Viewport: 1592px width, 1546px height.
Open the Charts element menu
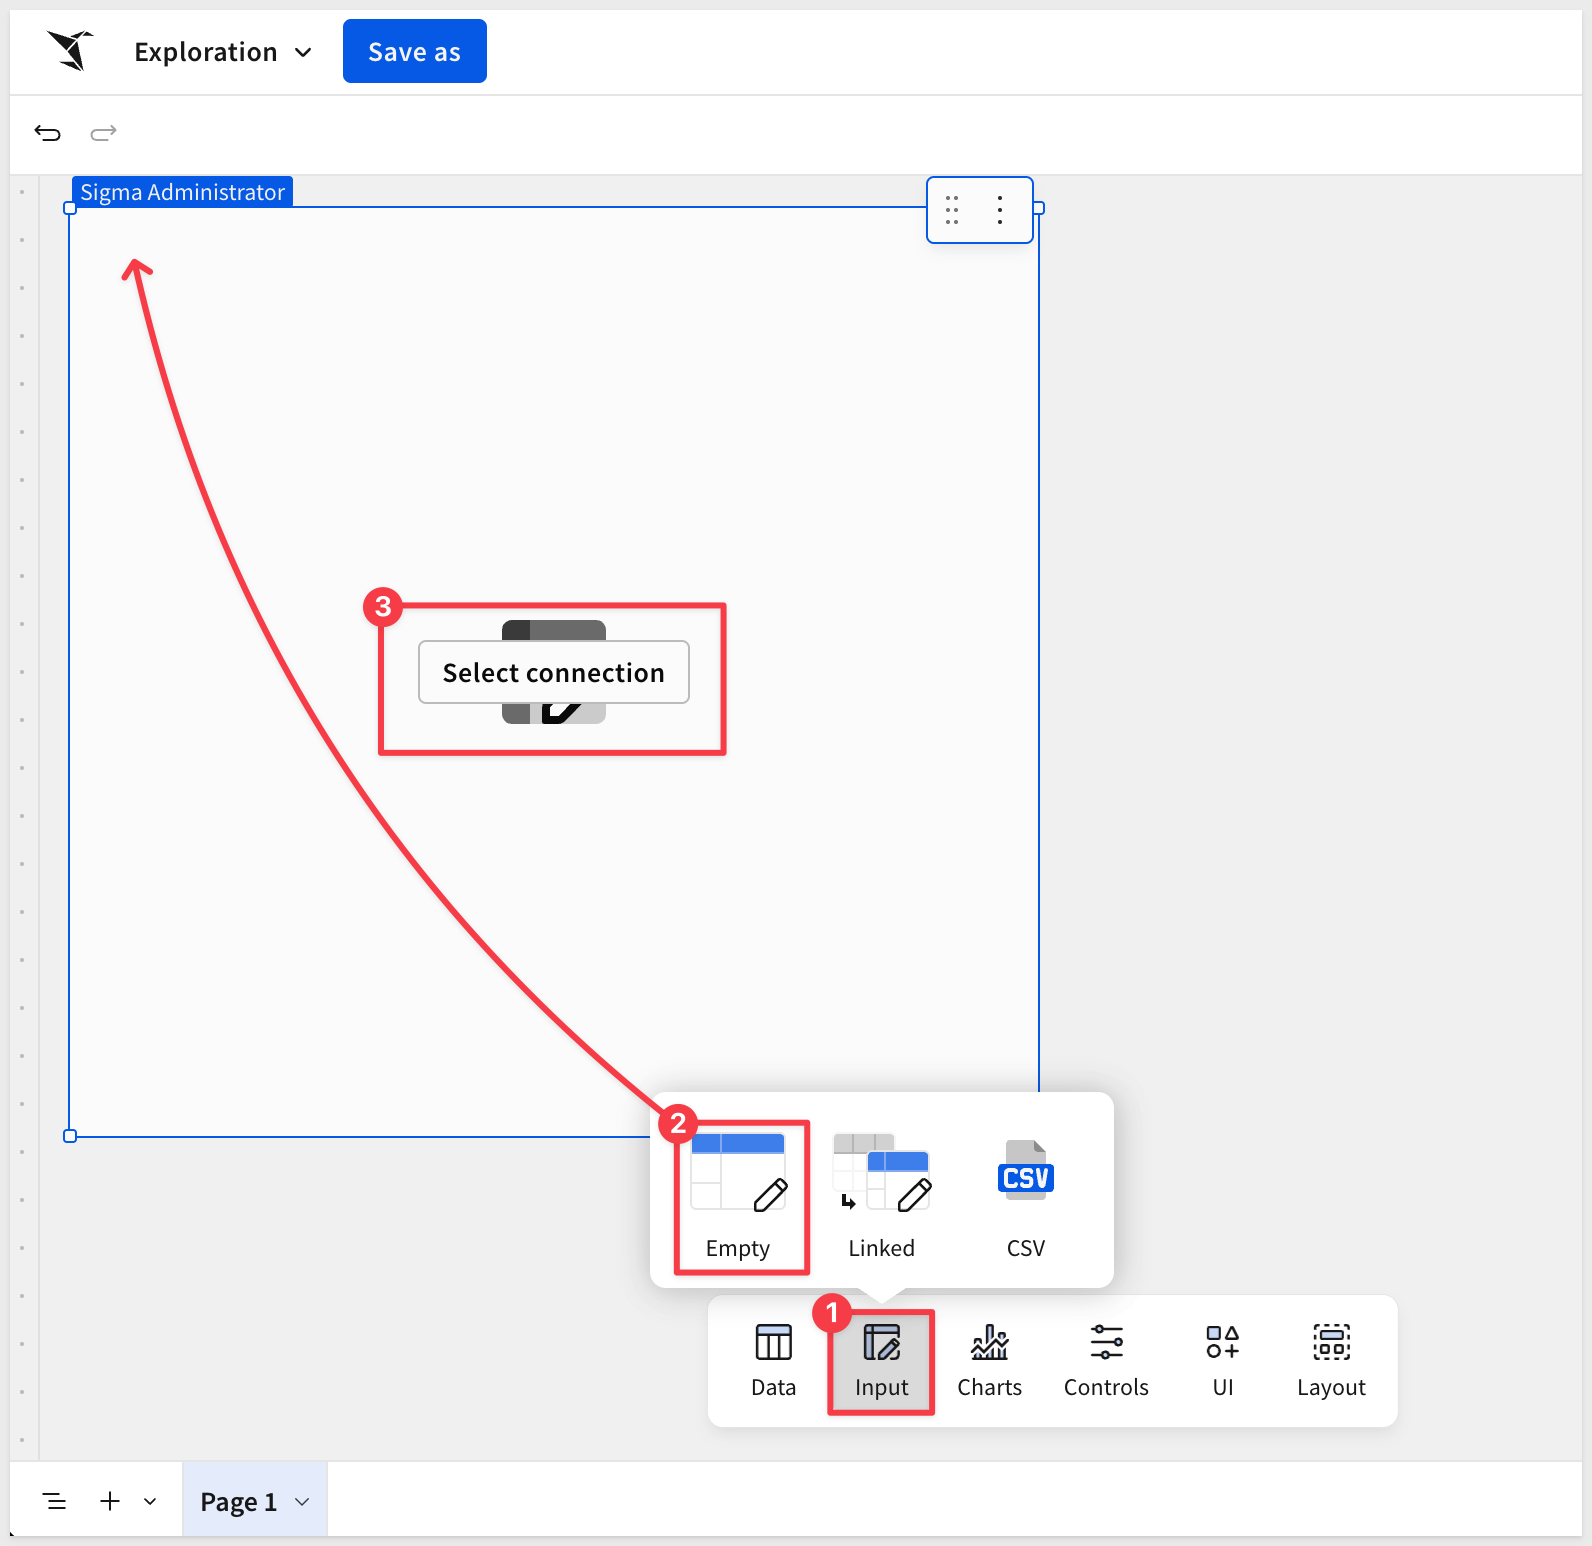[989, 1360]
